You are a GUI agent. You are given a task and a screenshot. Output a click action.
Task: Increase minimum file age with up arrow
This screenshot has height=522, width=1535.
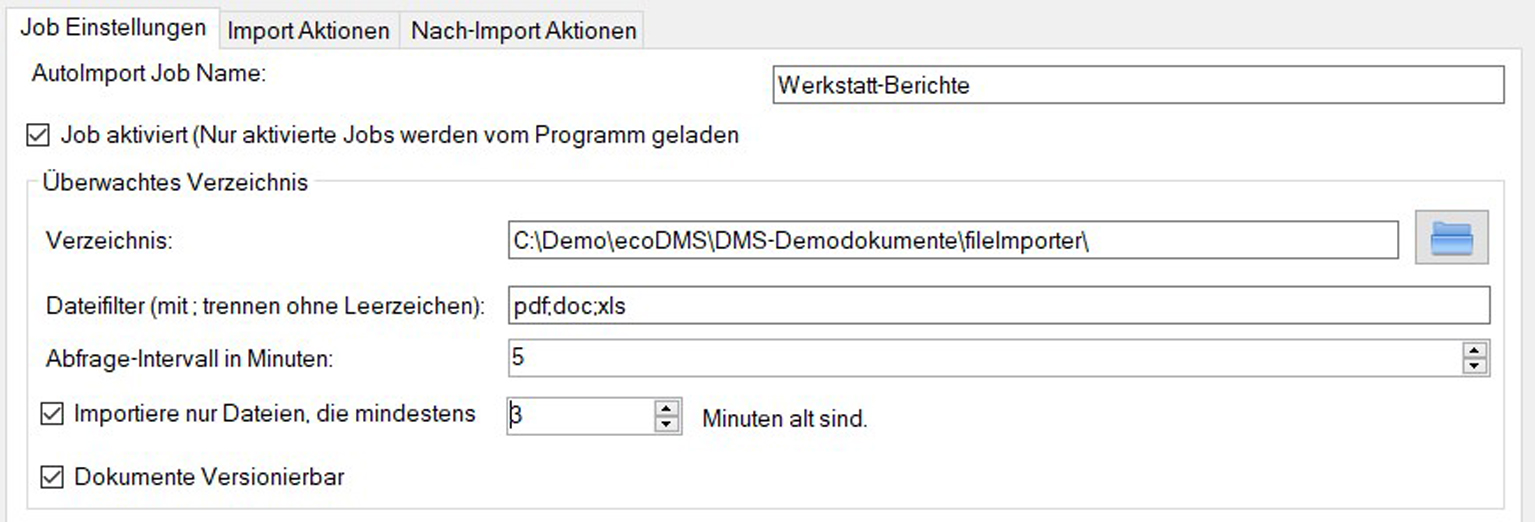pos(667,408)
